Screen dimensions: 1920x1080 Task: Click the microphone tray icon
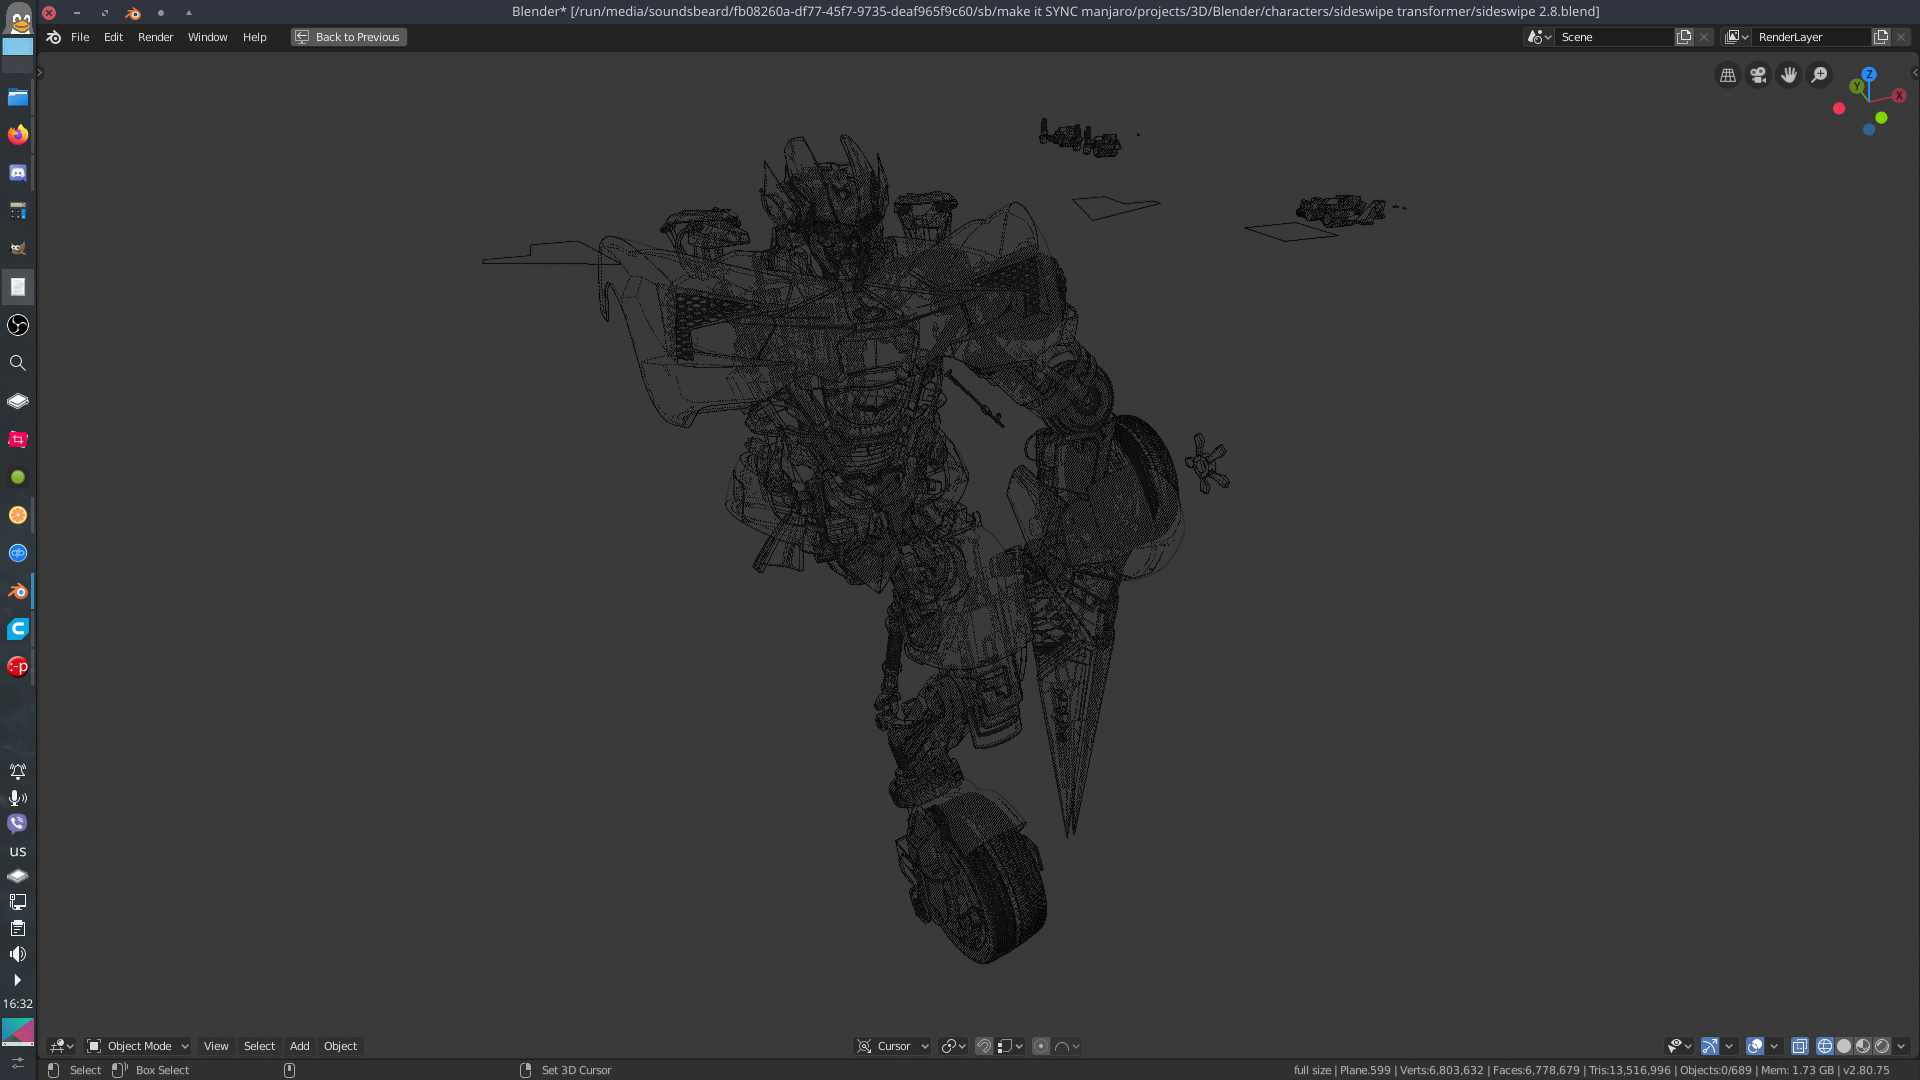(x=18, y=798)
